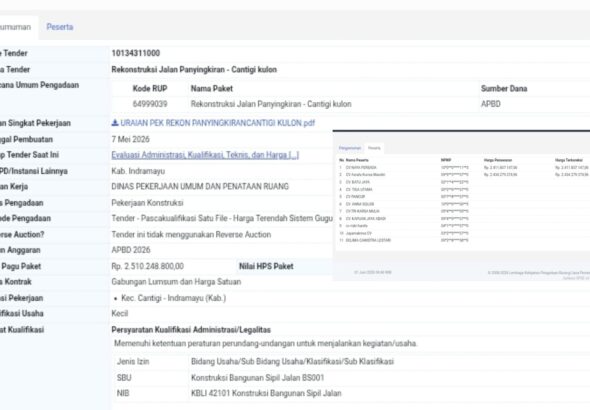Click the Sumber Dana column header
590x410 pixels.
(504, 89)
